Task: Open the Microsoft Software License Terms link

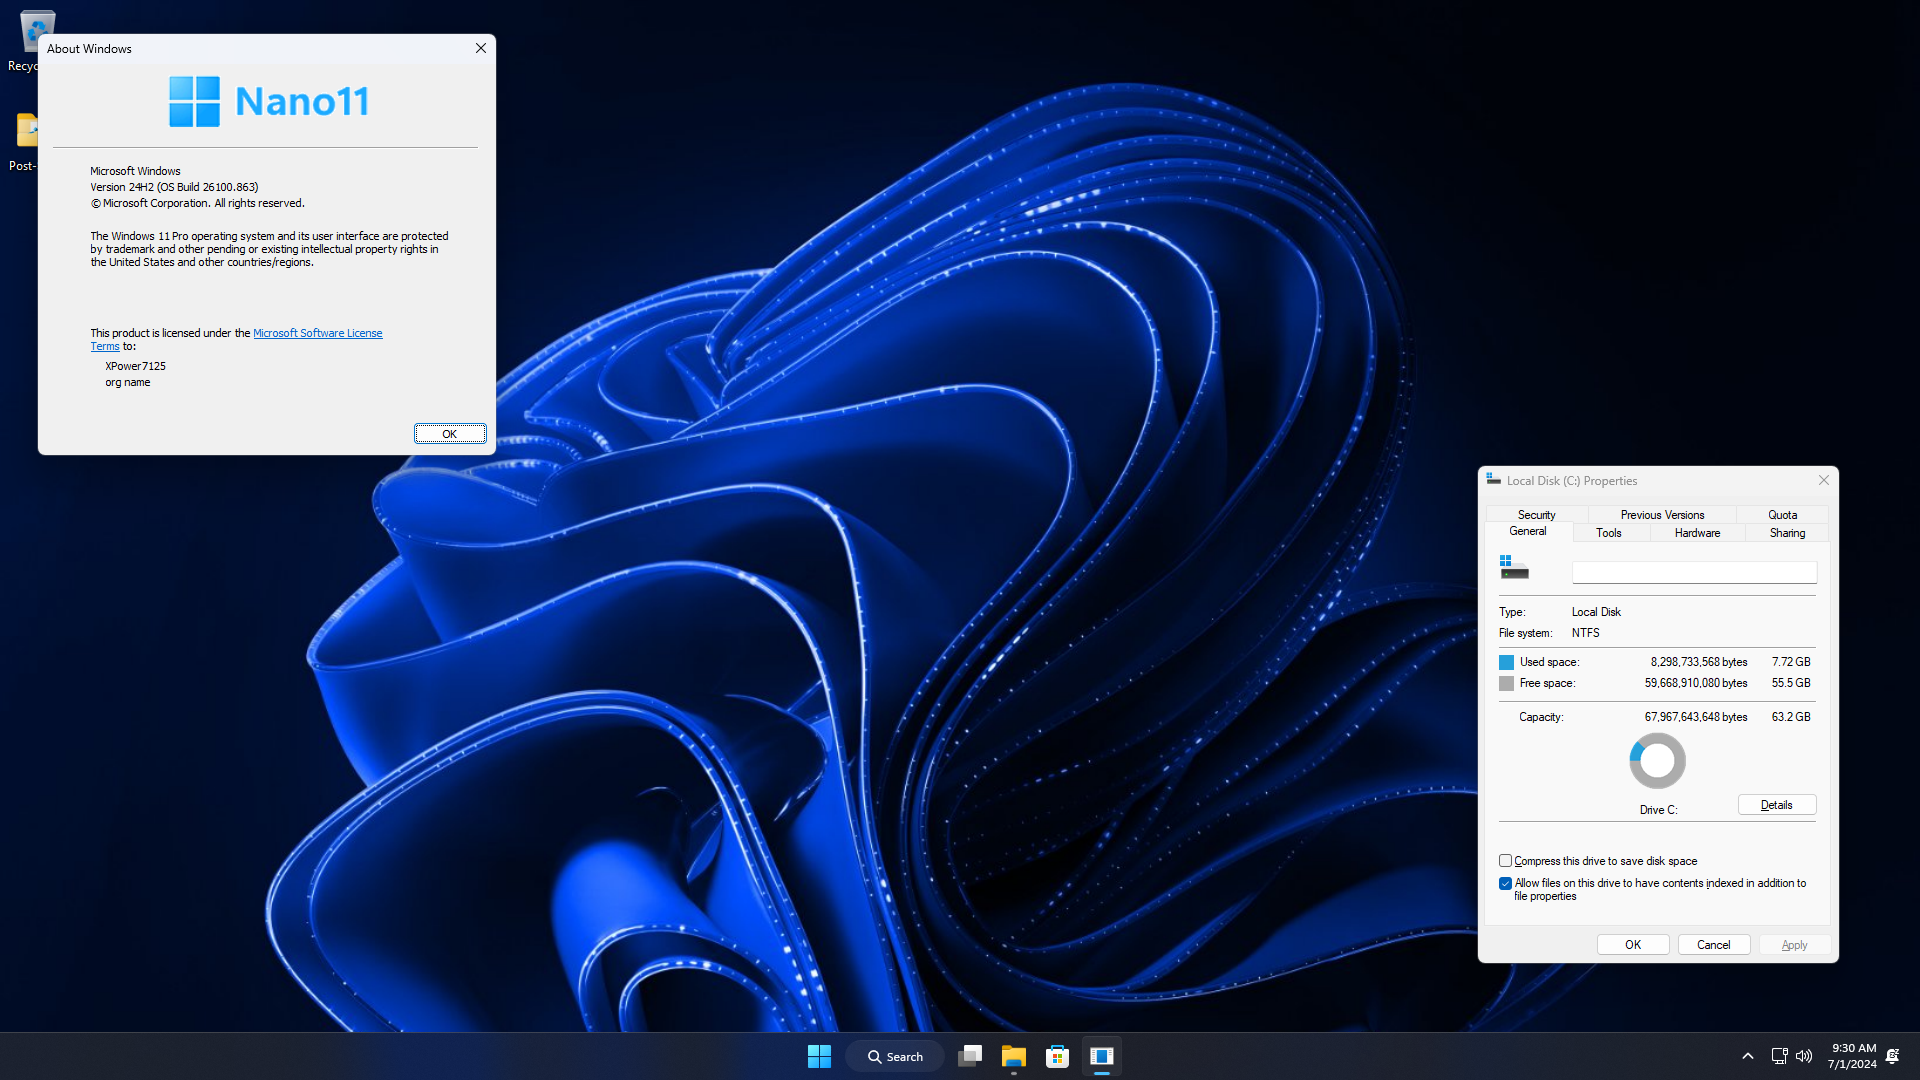Action: (x=317, y=332)
